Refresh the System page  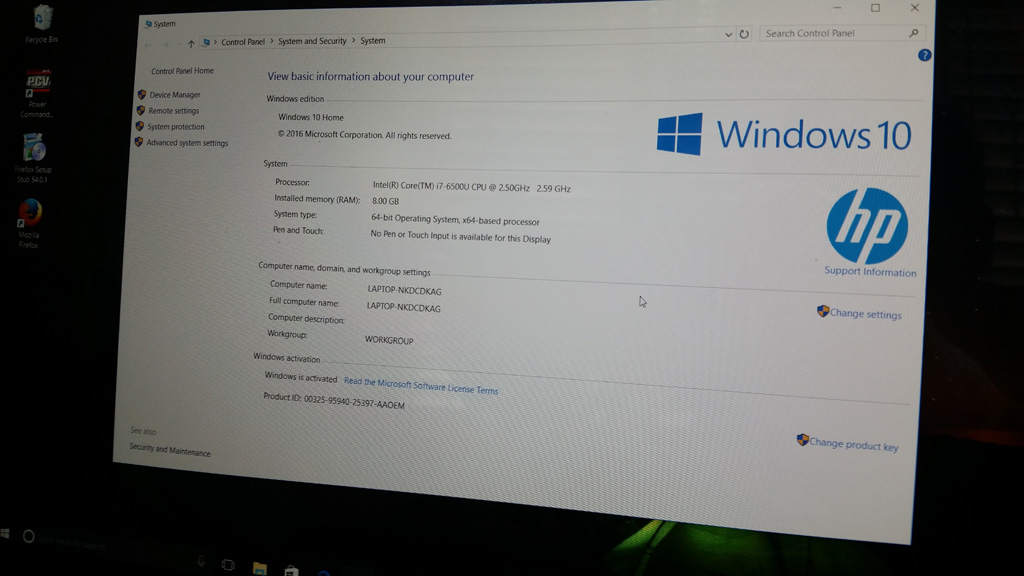pyautogui.click(x=744, y=34)
